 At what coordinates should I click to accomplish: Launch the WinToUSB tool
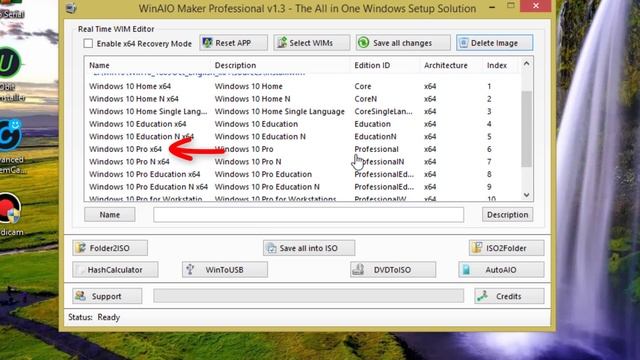pos(225,270)
